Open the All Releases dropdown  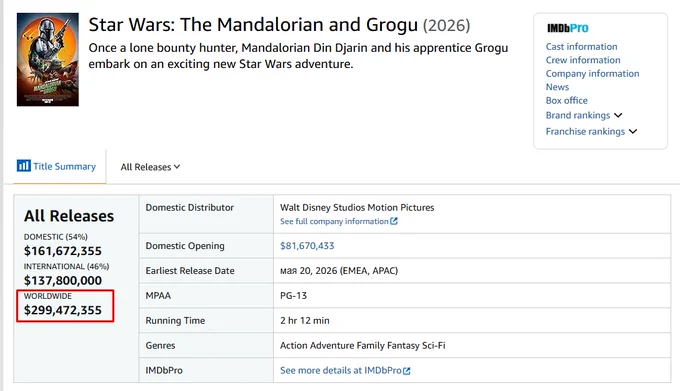150,167
